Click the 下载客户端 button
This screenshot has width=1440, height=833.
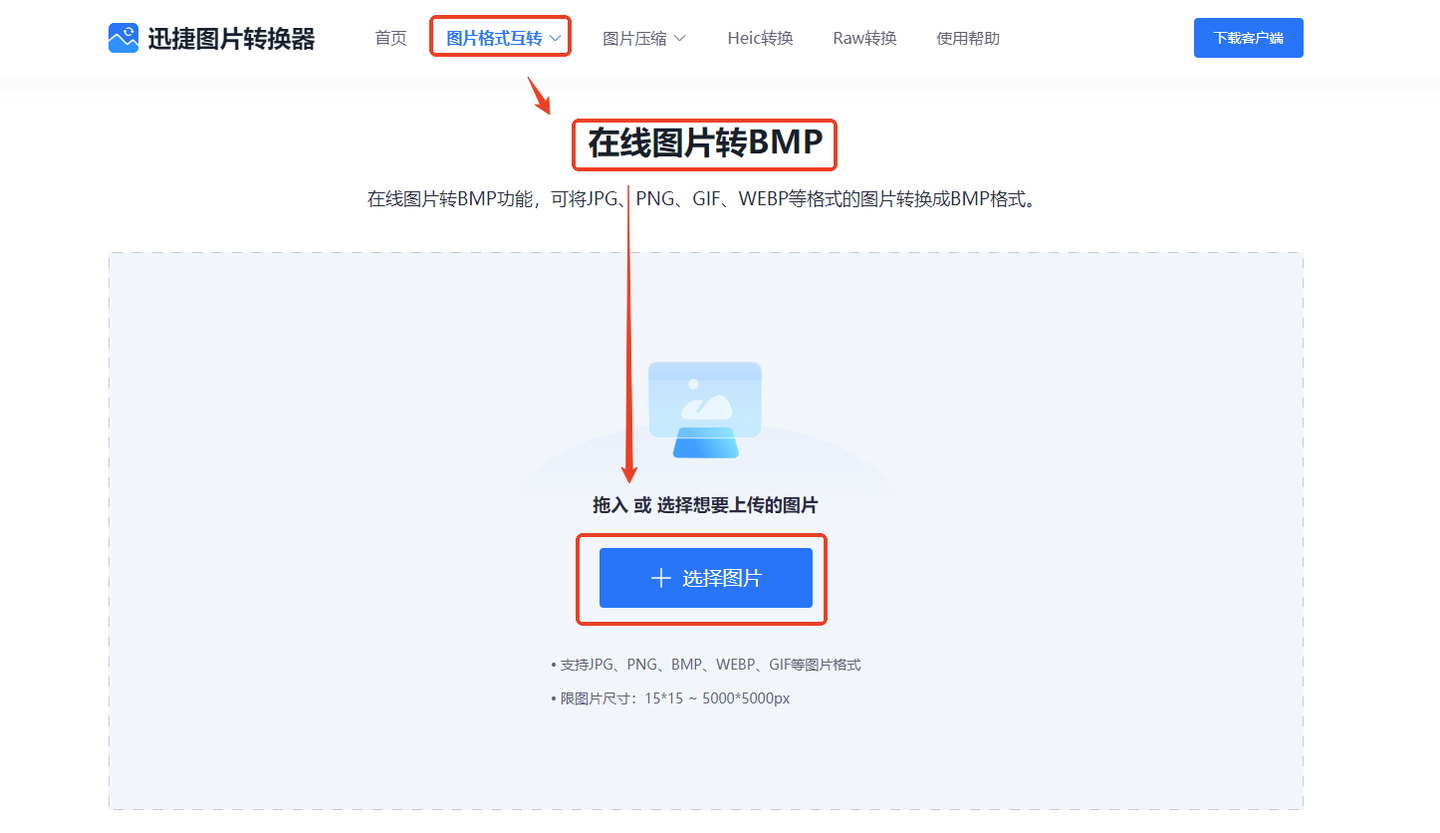(x=1248, y=37)
